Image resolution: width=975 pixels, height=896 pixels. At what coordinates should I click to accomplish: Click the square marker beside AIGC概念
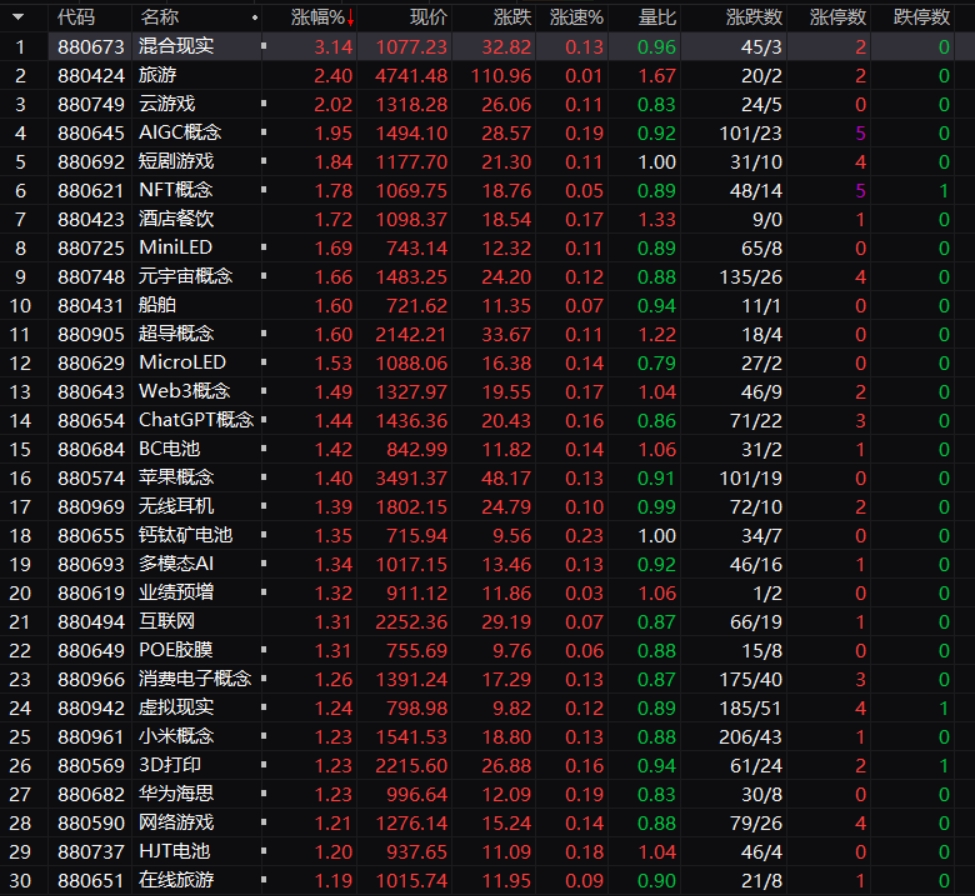pos(263,132)
